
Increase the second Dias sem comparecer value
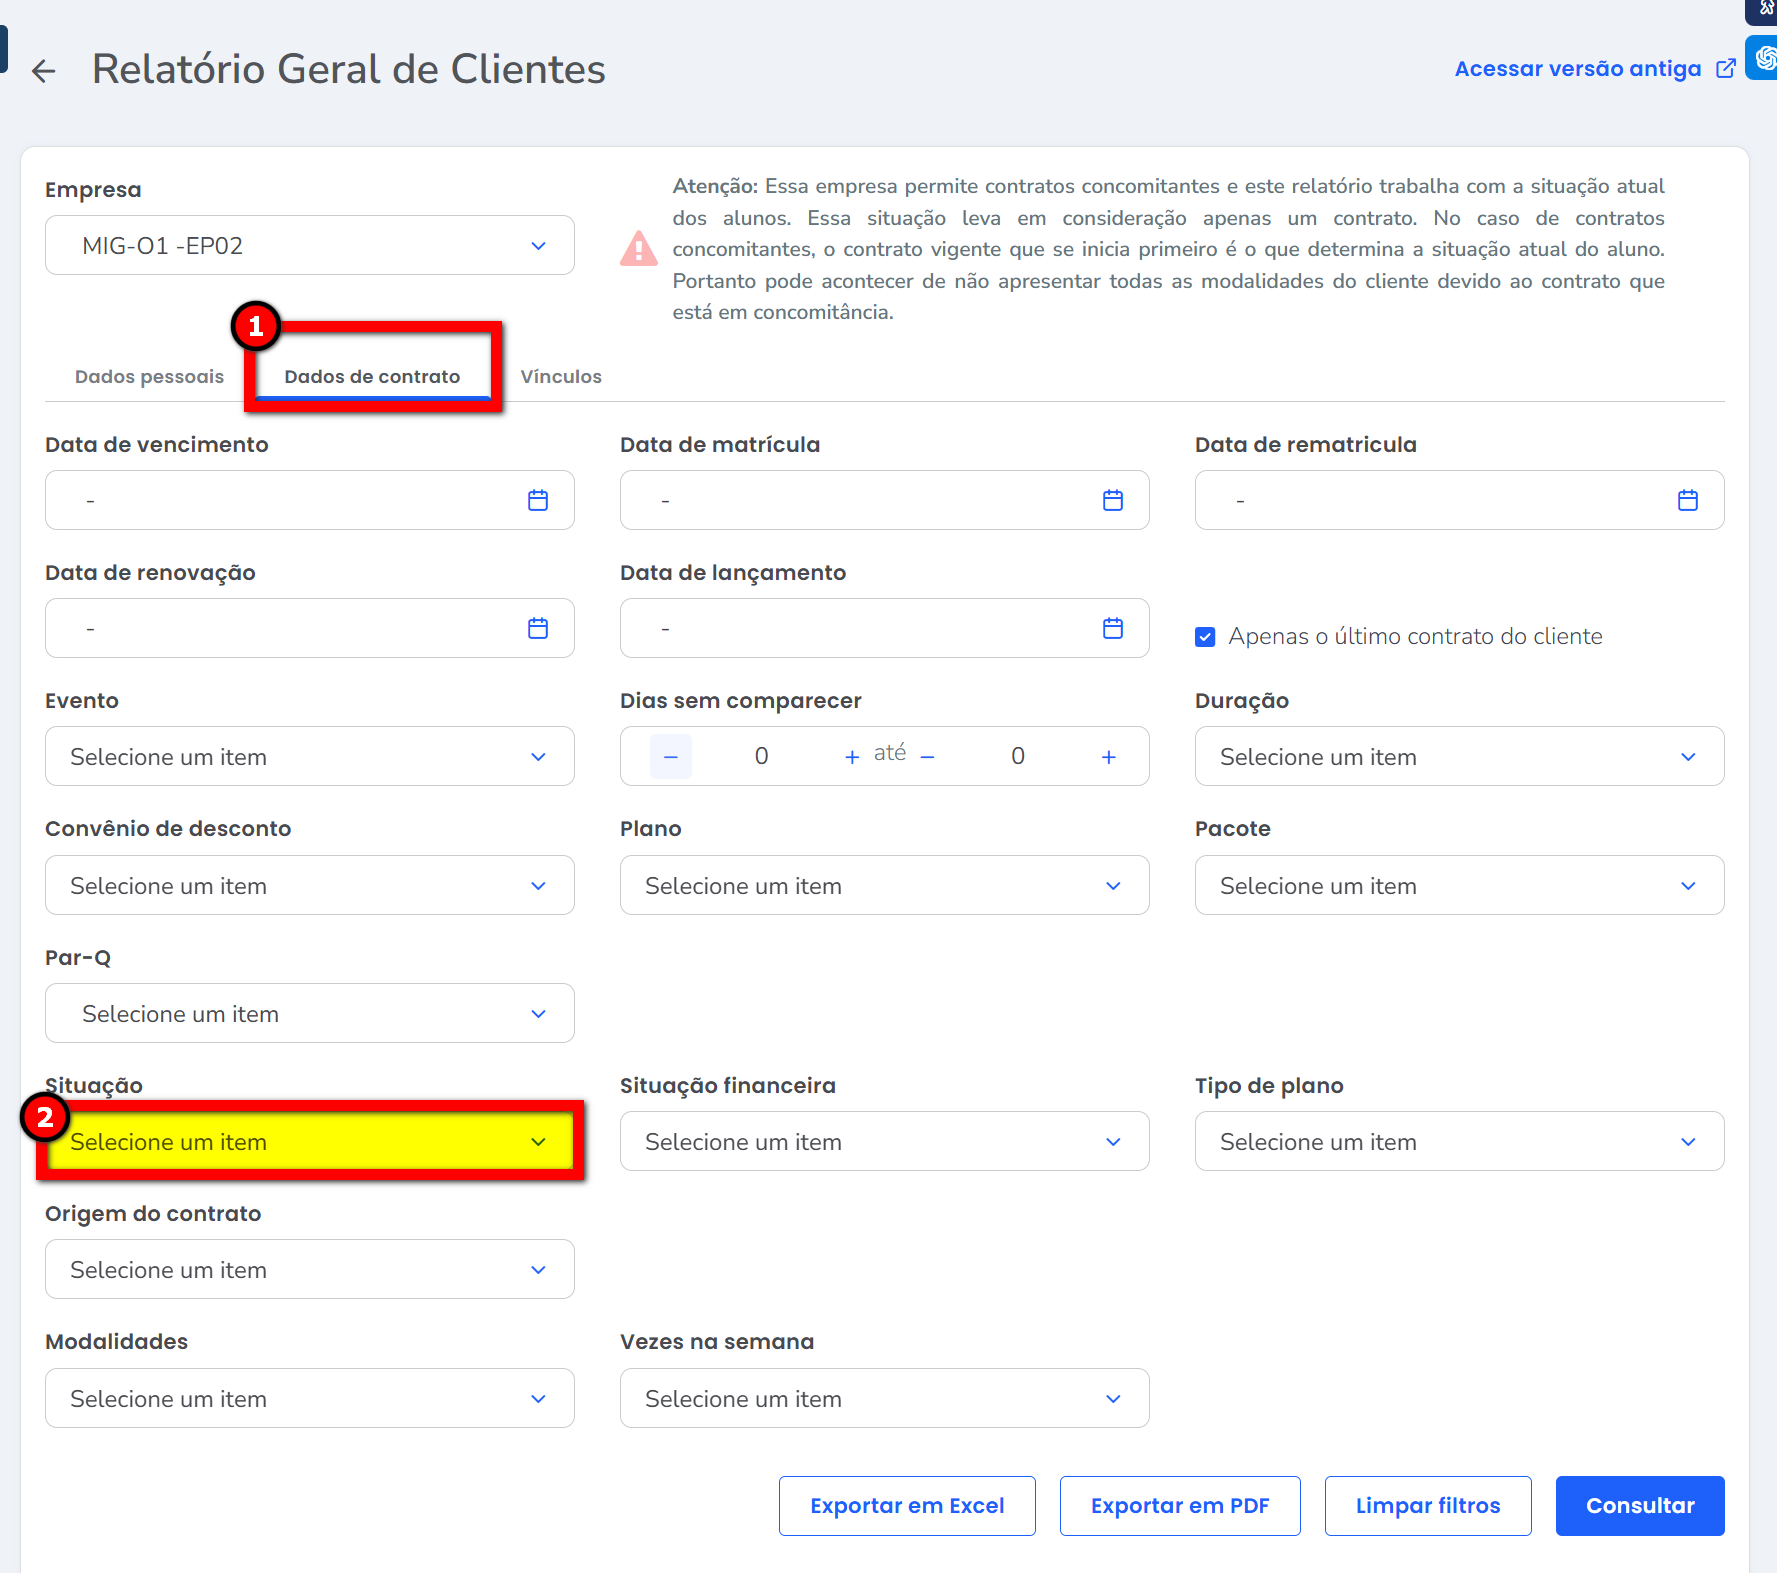coord(1109,757)
